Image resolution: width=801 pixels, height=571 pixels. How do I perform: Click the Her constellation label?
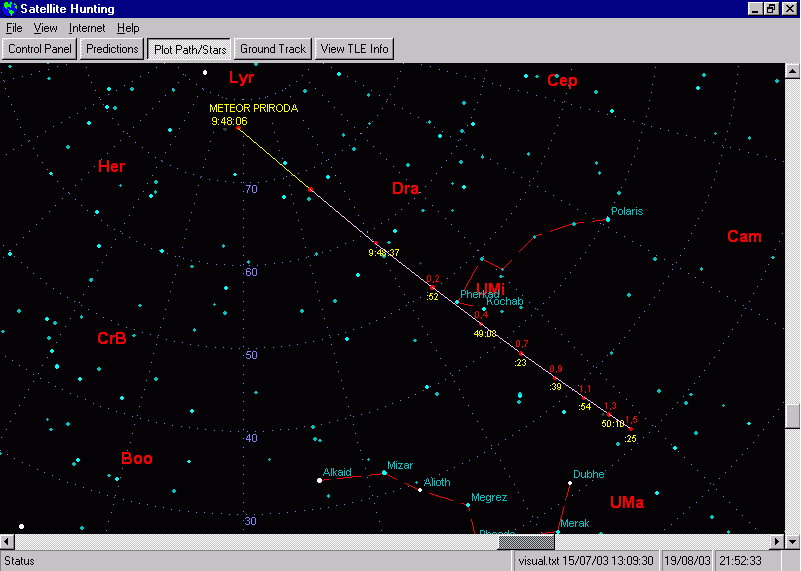(111, 166)
